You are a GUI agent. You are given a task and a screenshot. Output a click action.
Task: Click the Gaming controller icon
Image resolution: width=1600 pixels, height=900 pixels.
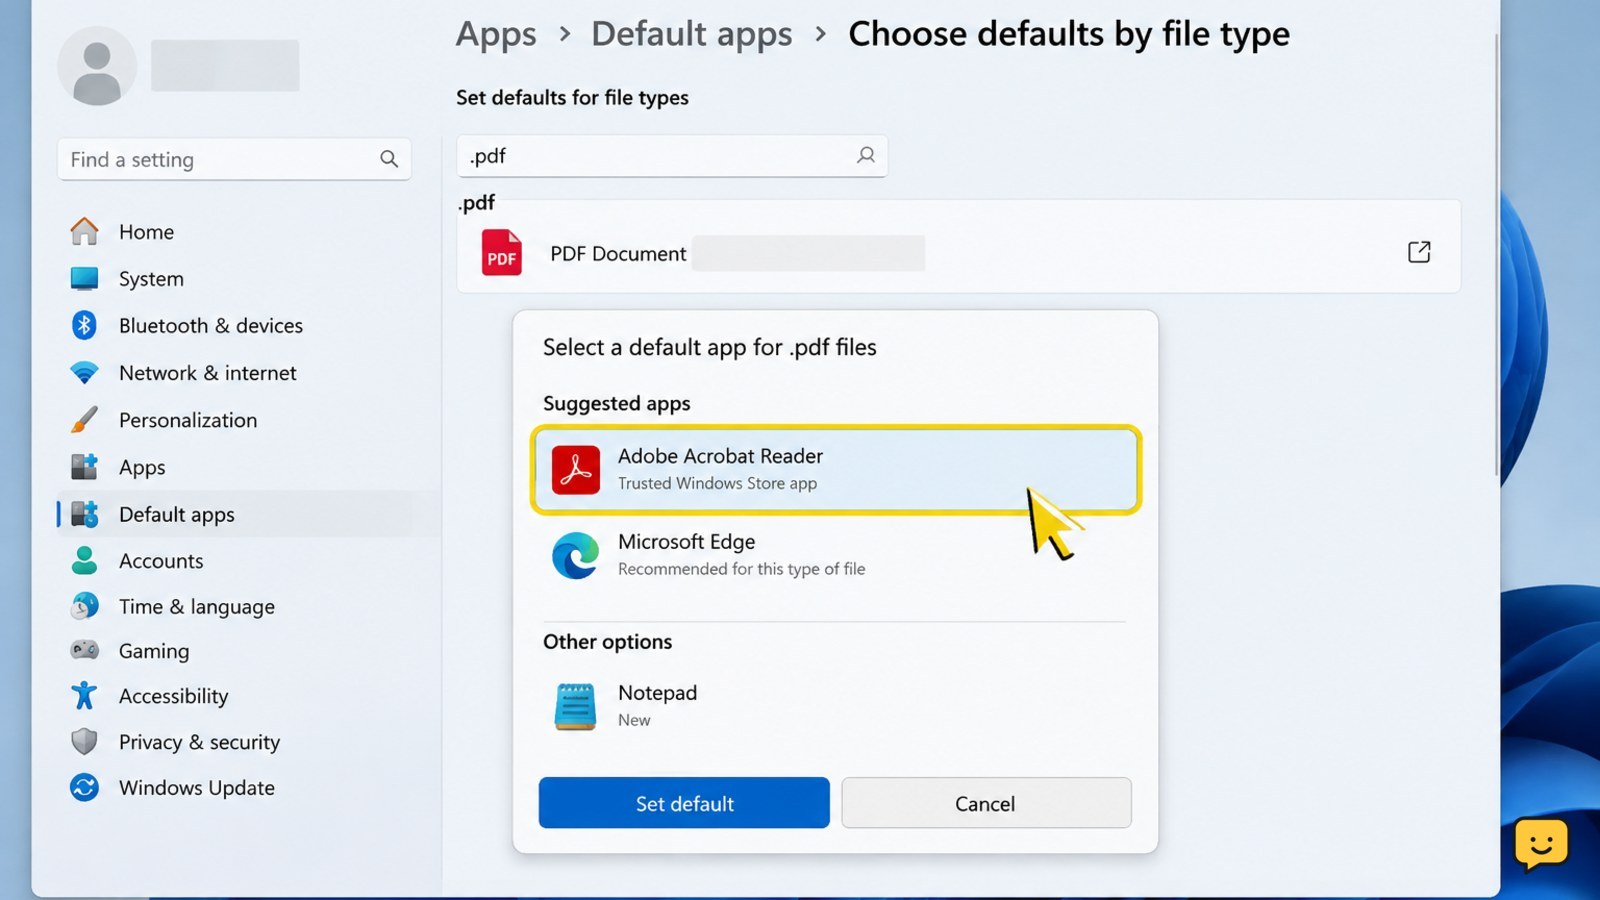84,651
